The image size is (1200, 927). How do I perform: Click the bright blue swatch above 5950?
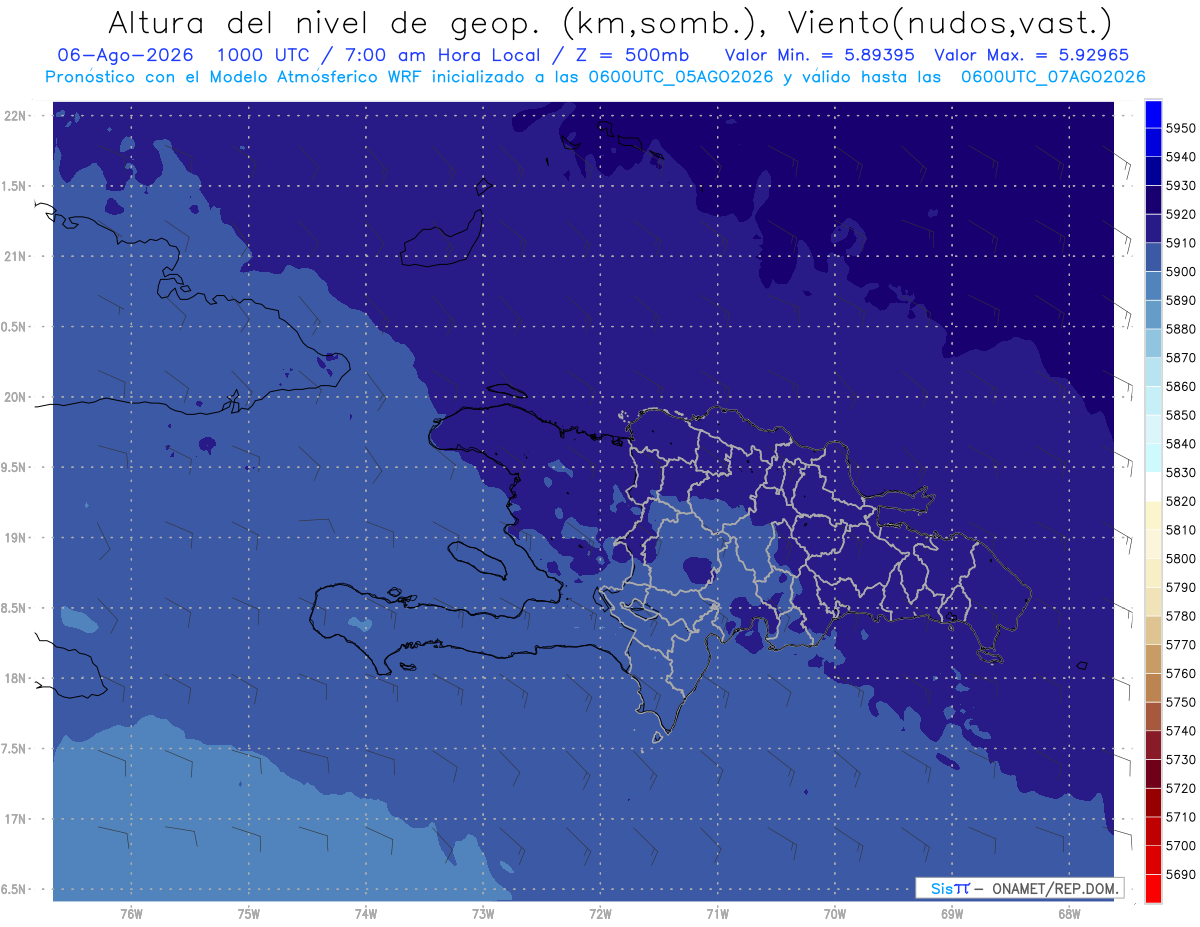pos(1153,114)
